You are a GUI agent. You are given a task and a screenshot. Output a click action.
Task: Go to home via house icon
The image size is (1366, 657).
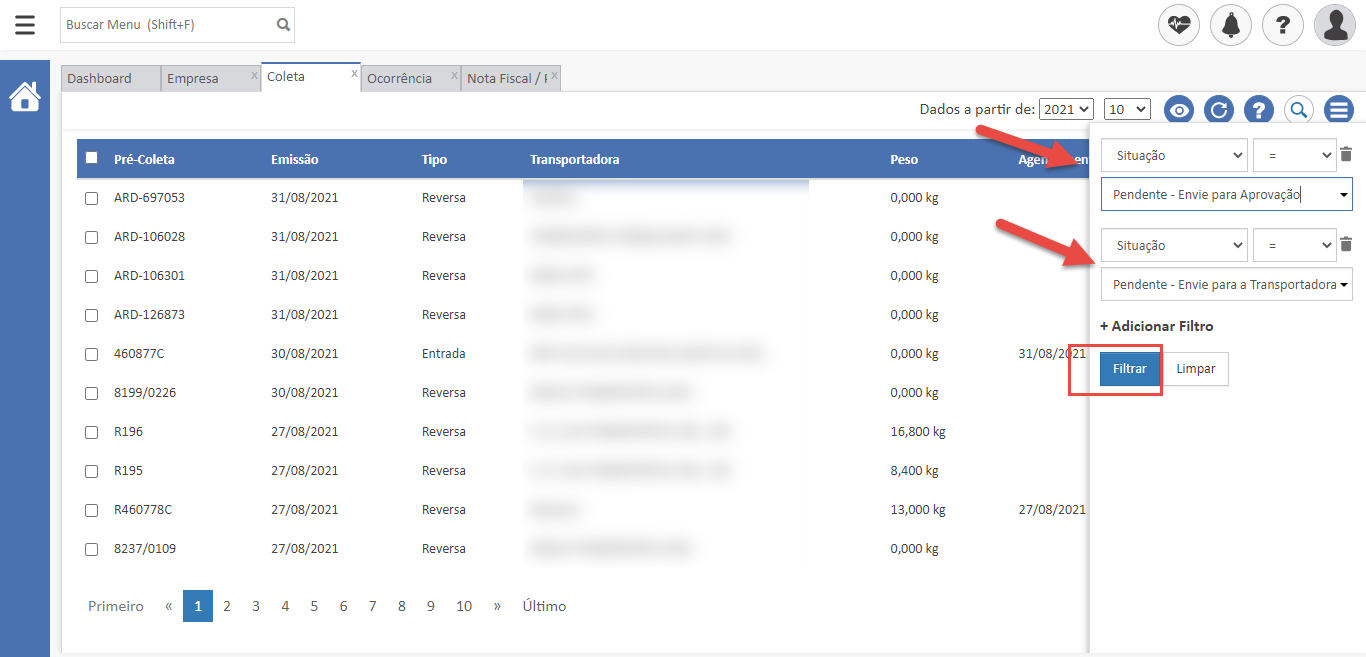pyautogui.click(x=25, y=97)
